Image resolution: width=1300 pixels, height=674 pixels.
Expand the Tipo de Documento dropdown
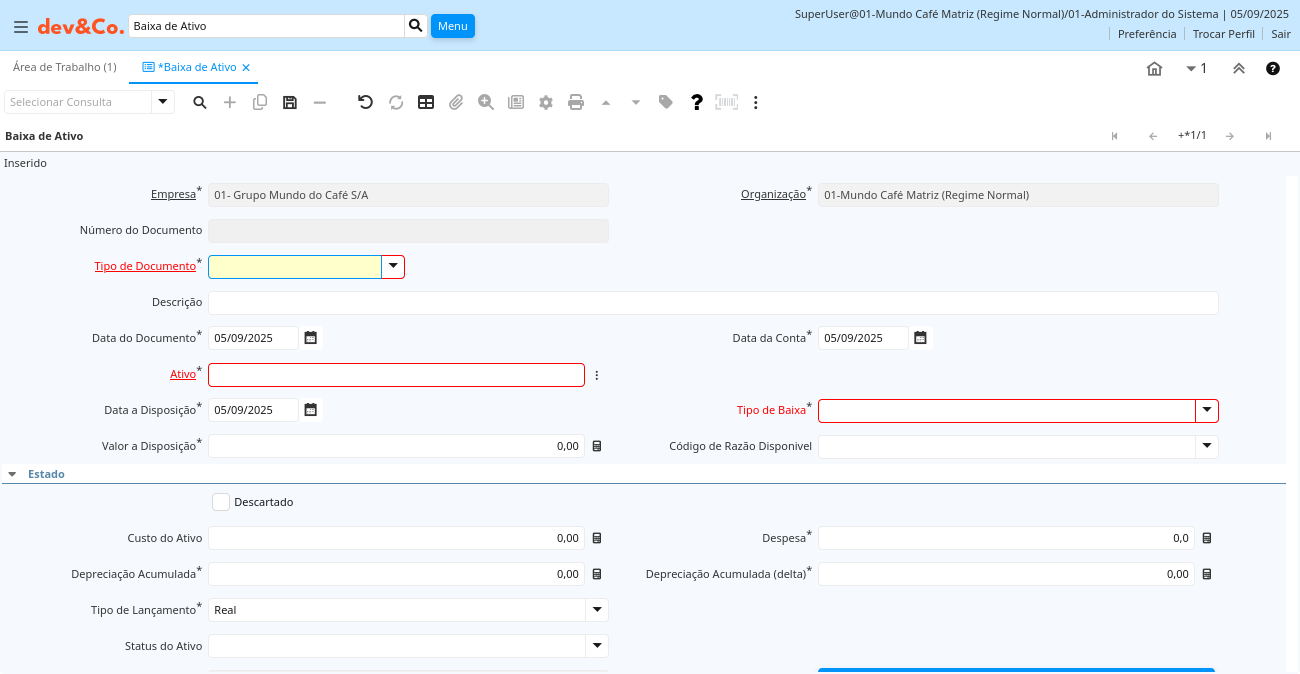tap(393, 267)
